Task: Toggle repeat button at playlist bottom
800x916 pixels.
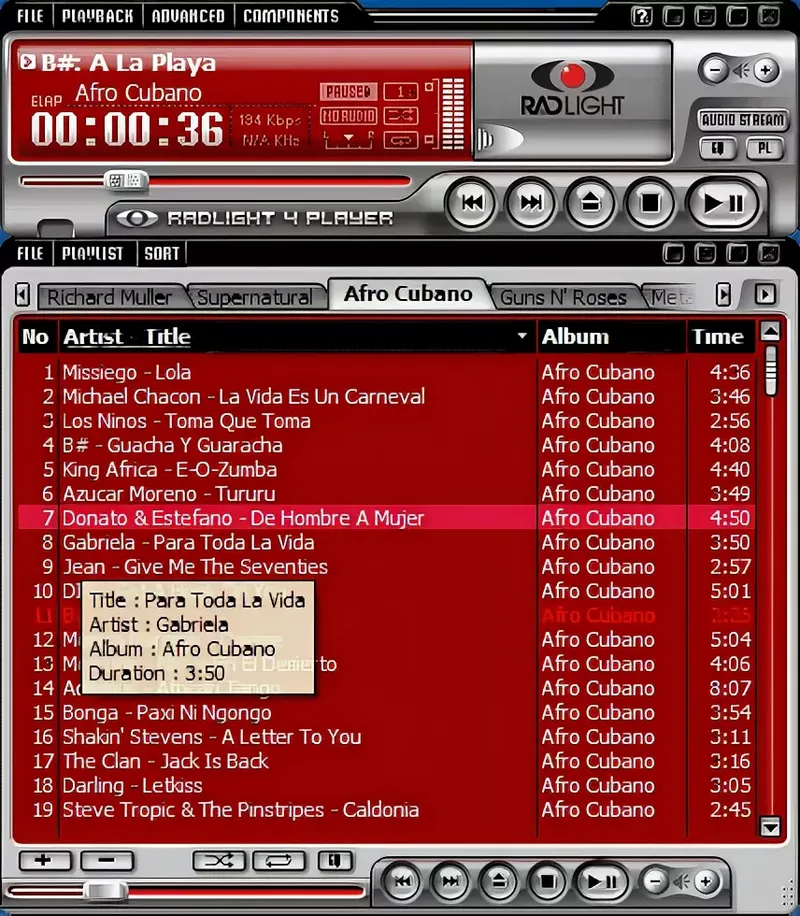Action: [x=279, y=861]
